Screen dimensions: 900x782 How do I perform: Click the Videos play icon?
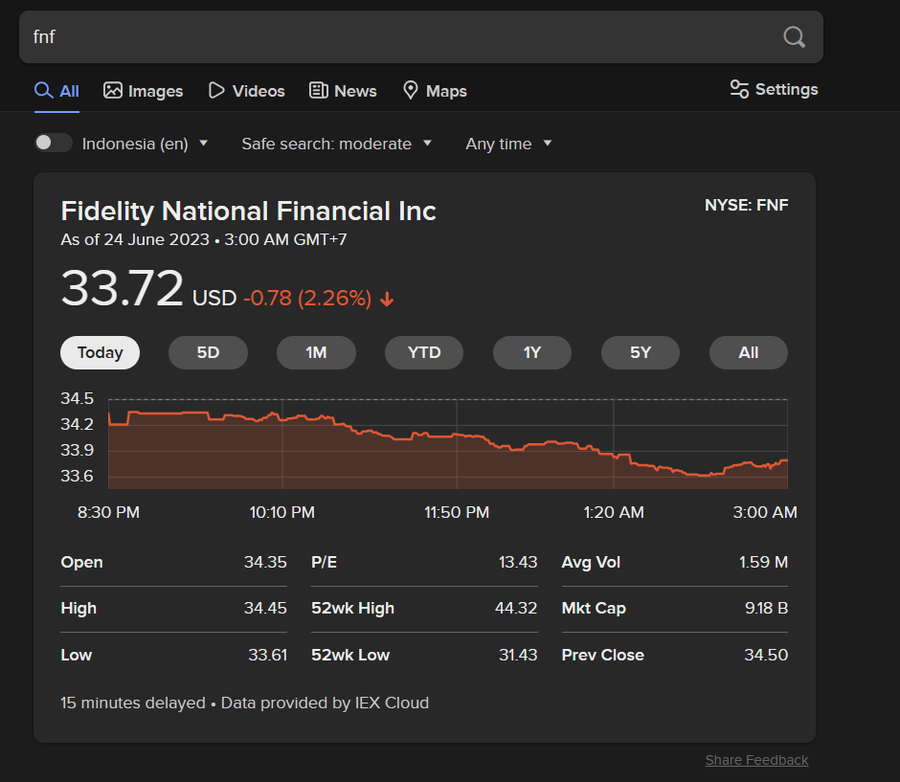pos(216,91)
